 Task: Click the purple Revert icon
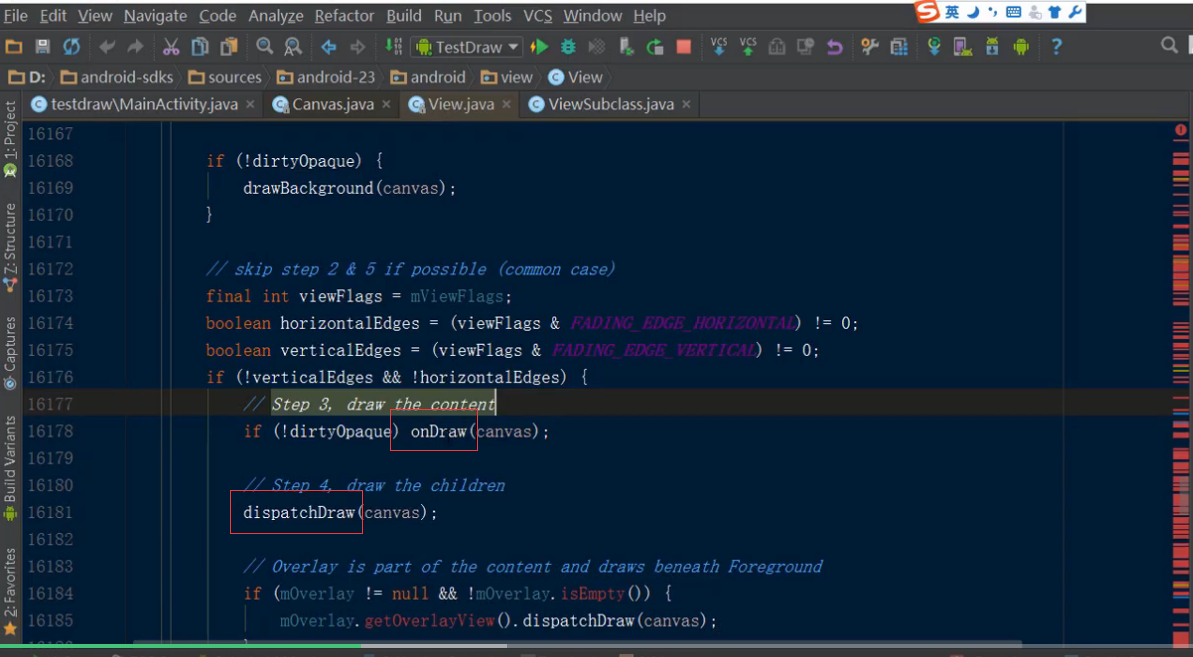(x=835, y=47)
